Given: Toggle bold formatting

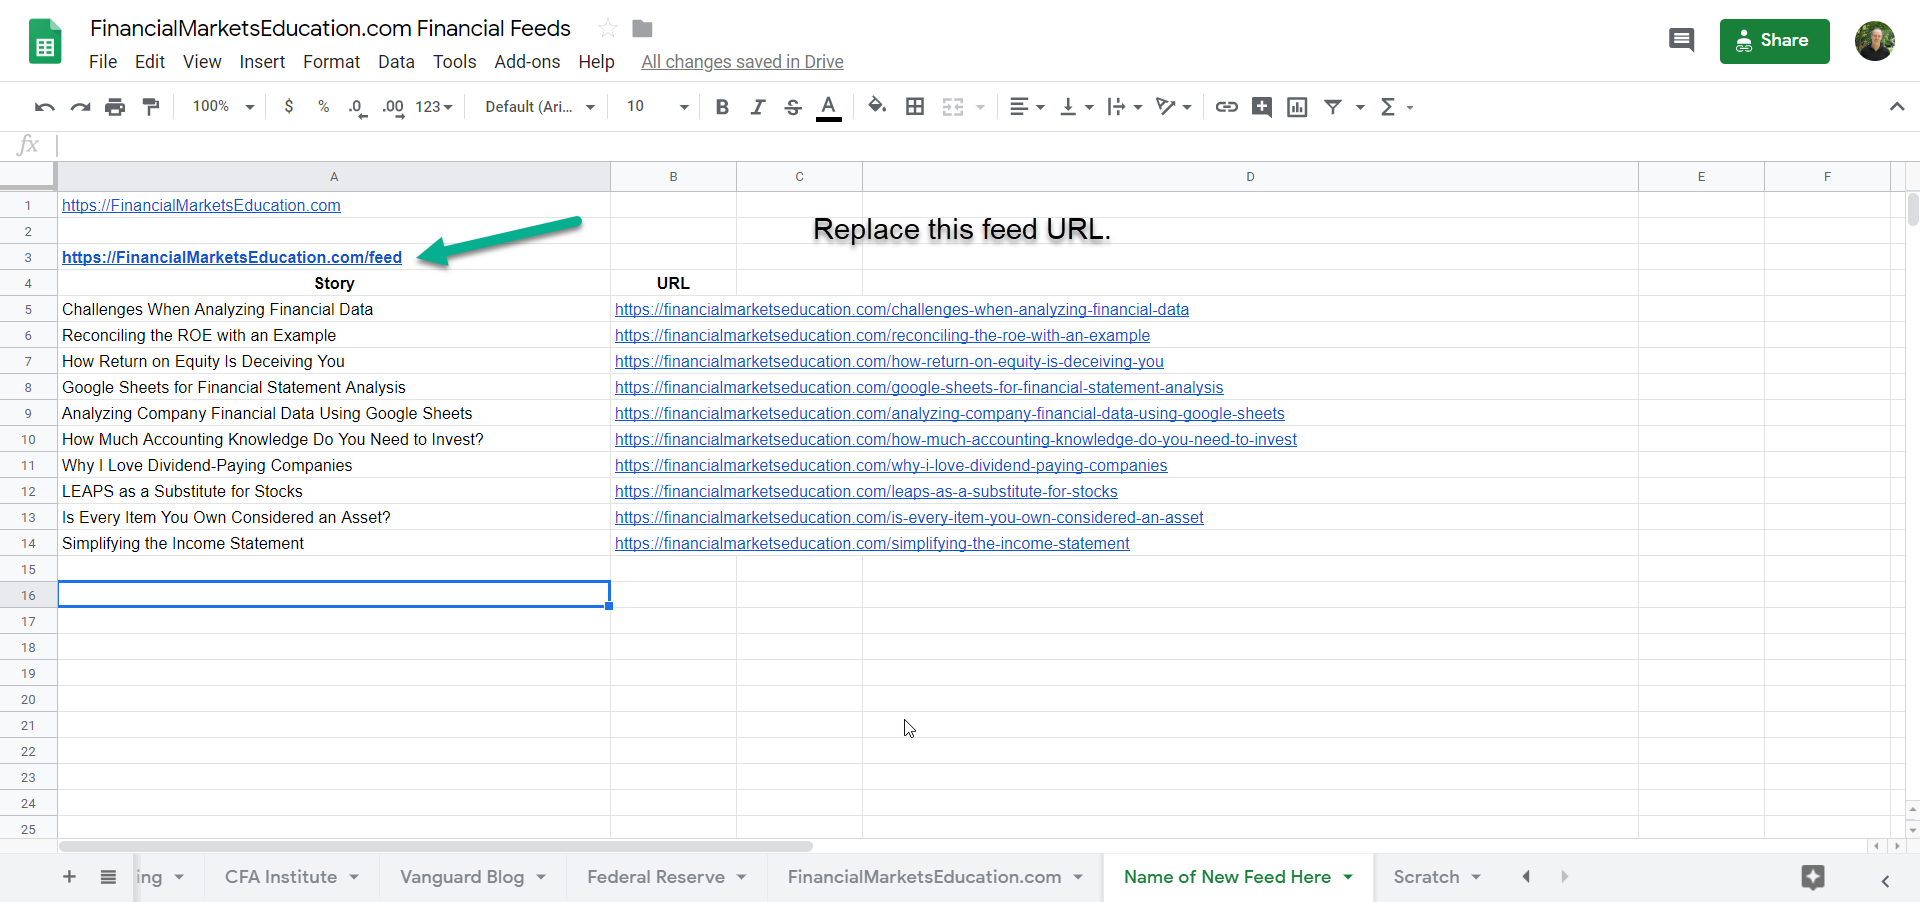Looking at the screenshot, I should point(722,107).
